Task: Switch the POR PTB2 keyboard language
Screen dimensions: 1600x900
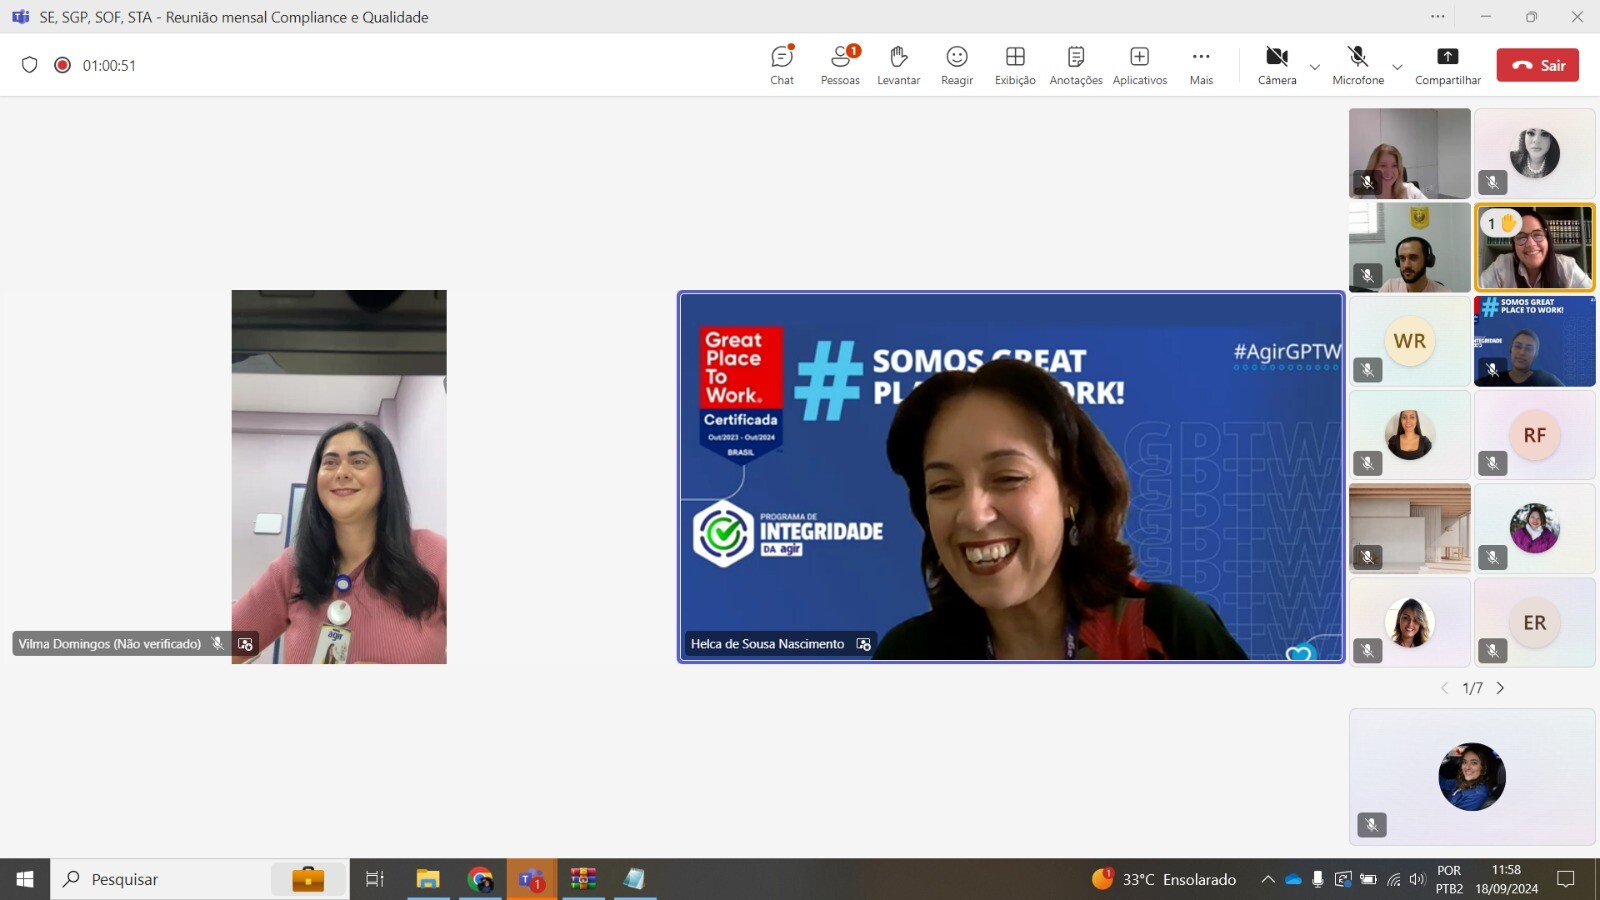Action: point(1449,879)
